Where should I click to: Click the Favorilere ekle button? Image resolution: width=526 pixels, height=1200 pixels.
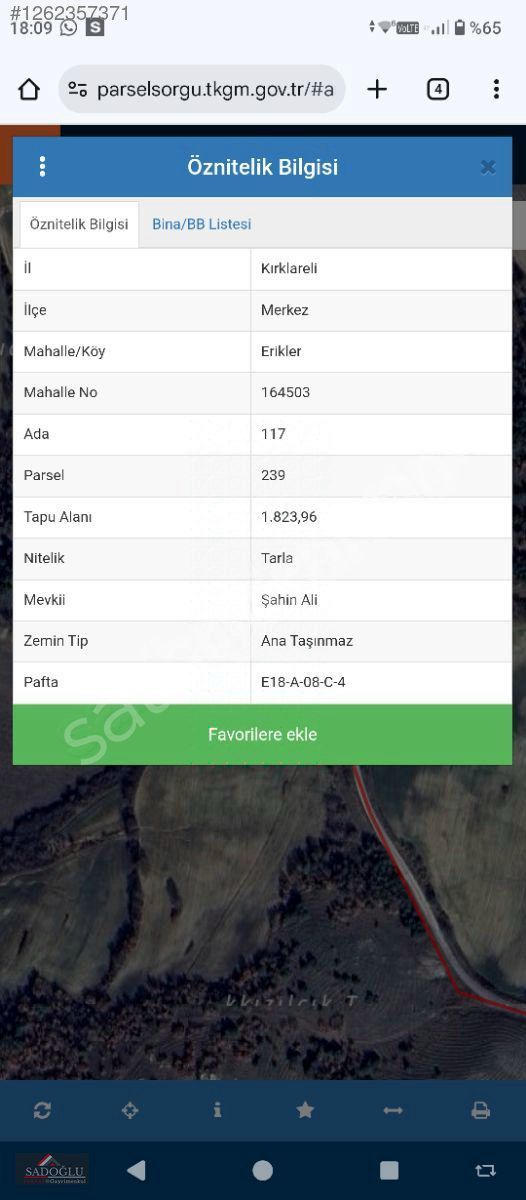262,734
